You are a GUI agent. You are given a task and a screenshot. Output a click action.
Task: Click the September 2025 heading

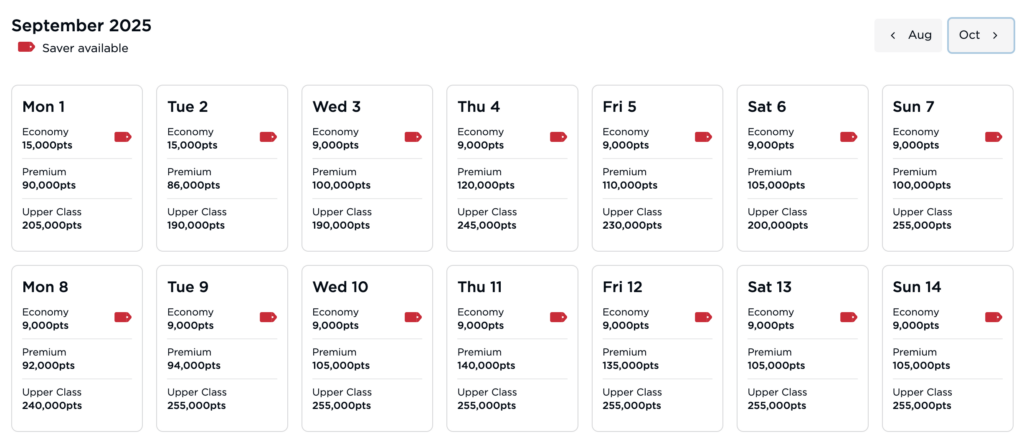81,25
